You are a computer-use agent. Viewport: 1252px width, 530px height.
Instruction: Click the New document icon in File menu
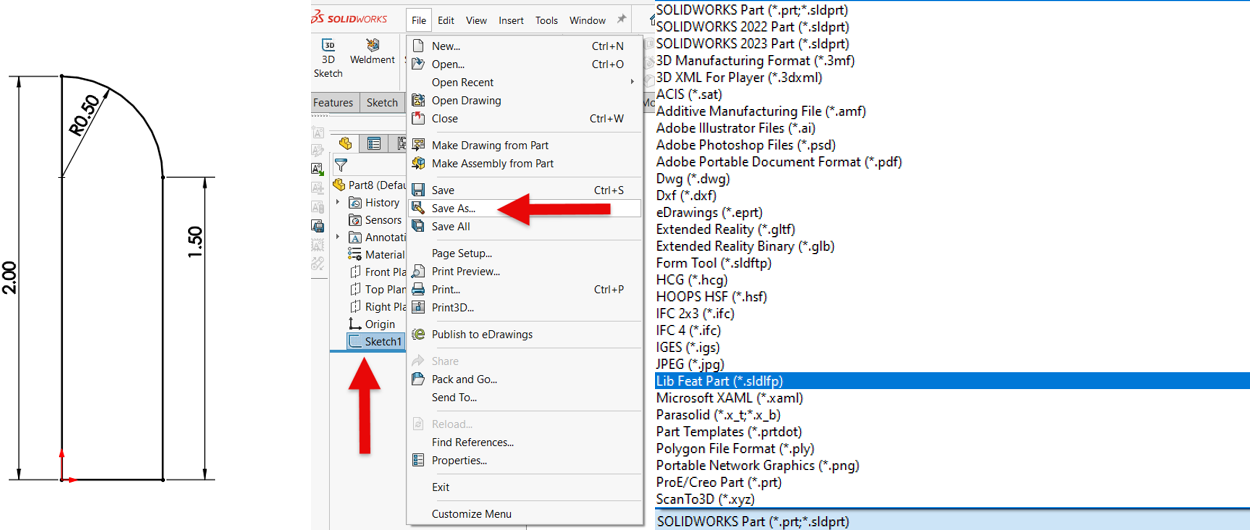coord(418,46)
